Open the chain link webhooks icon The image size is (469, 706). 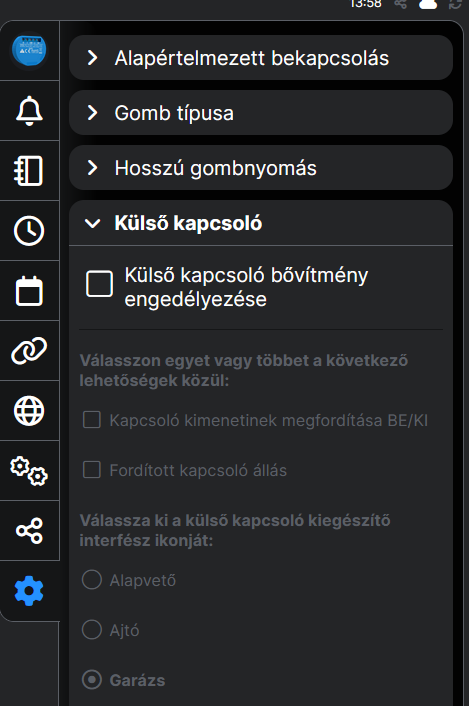click(x=29, y=350)
